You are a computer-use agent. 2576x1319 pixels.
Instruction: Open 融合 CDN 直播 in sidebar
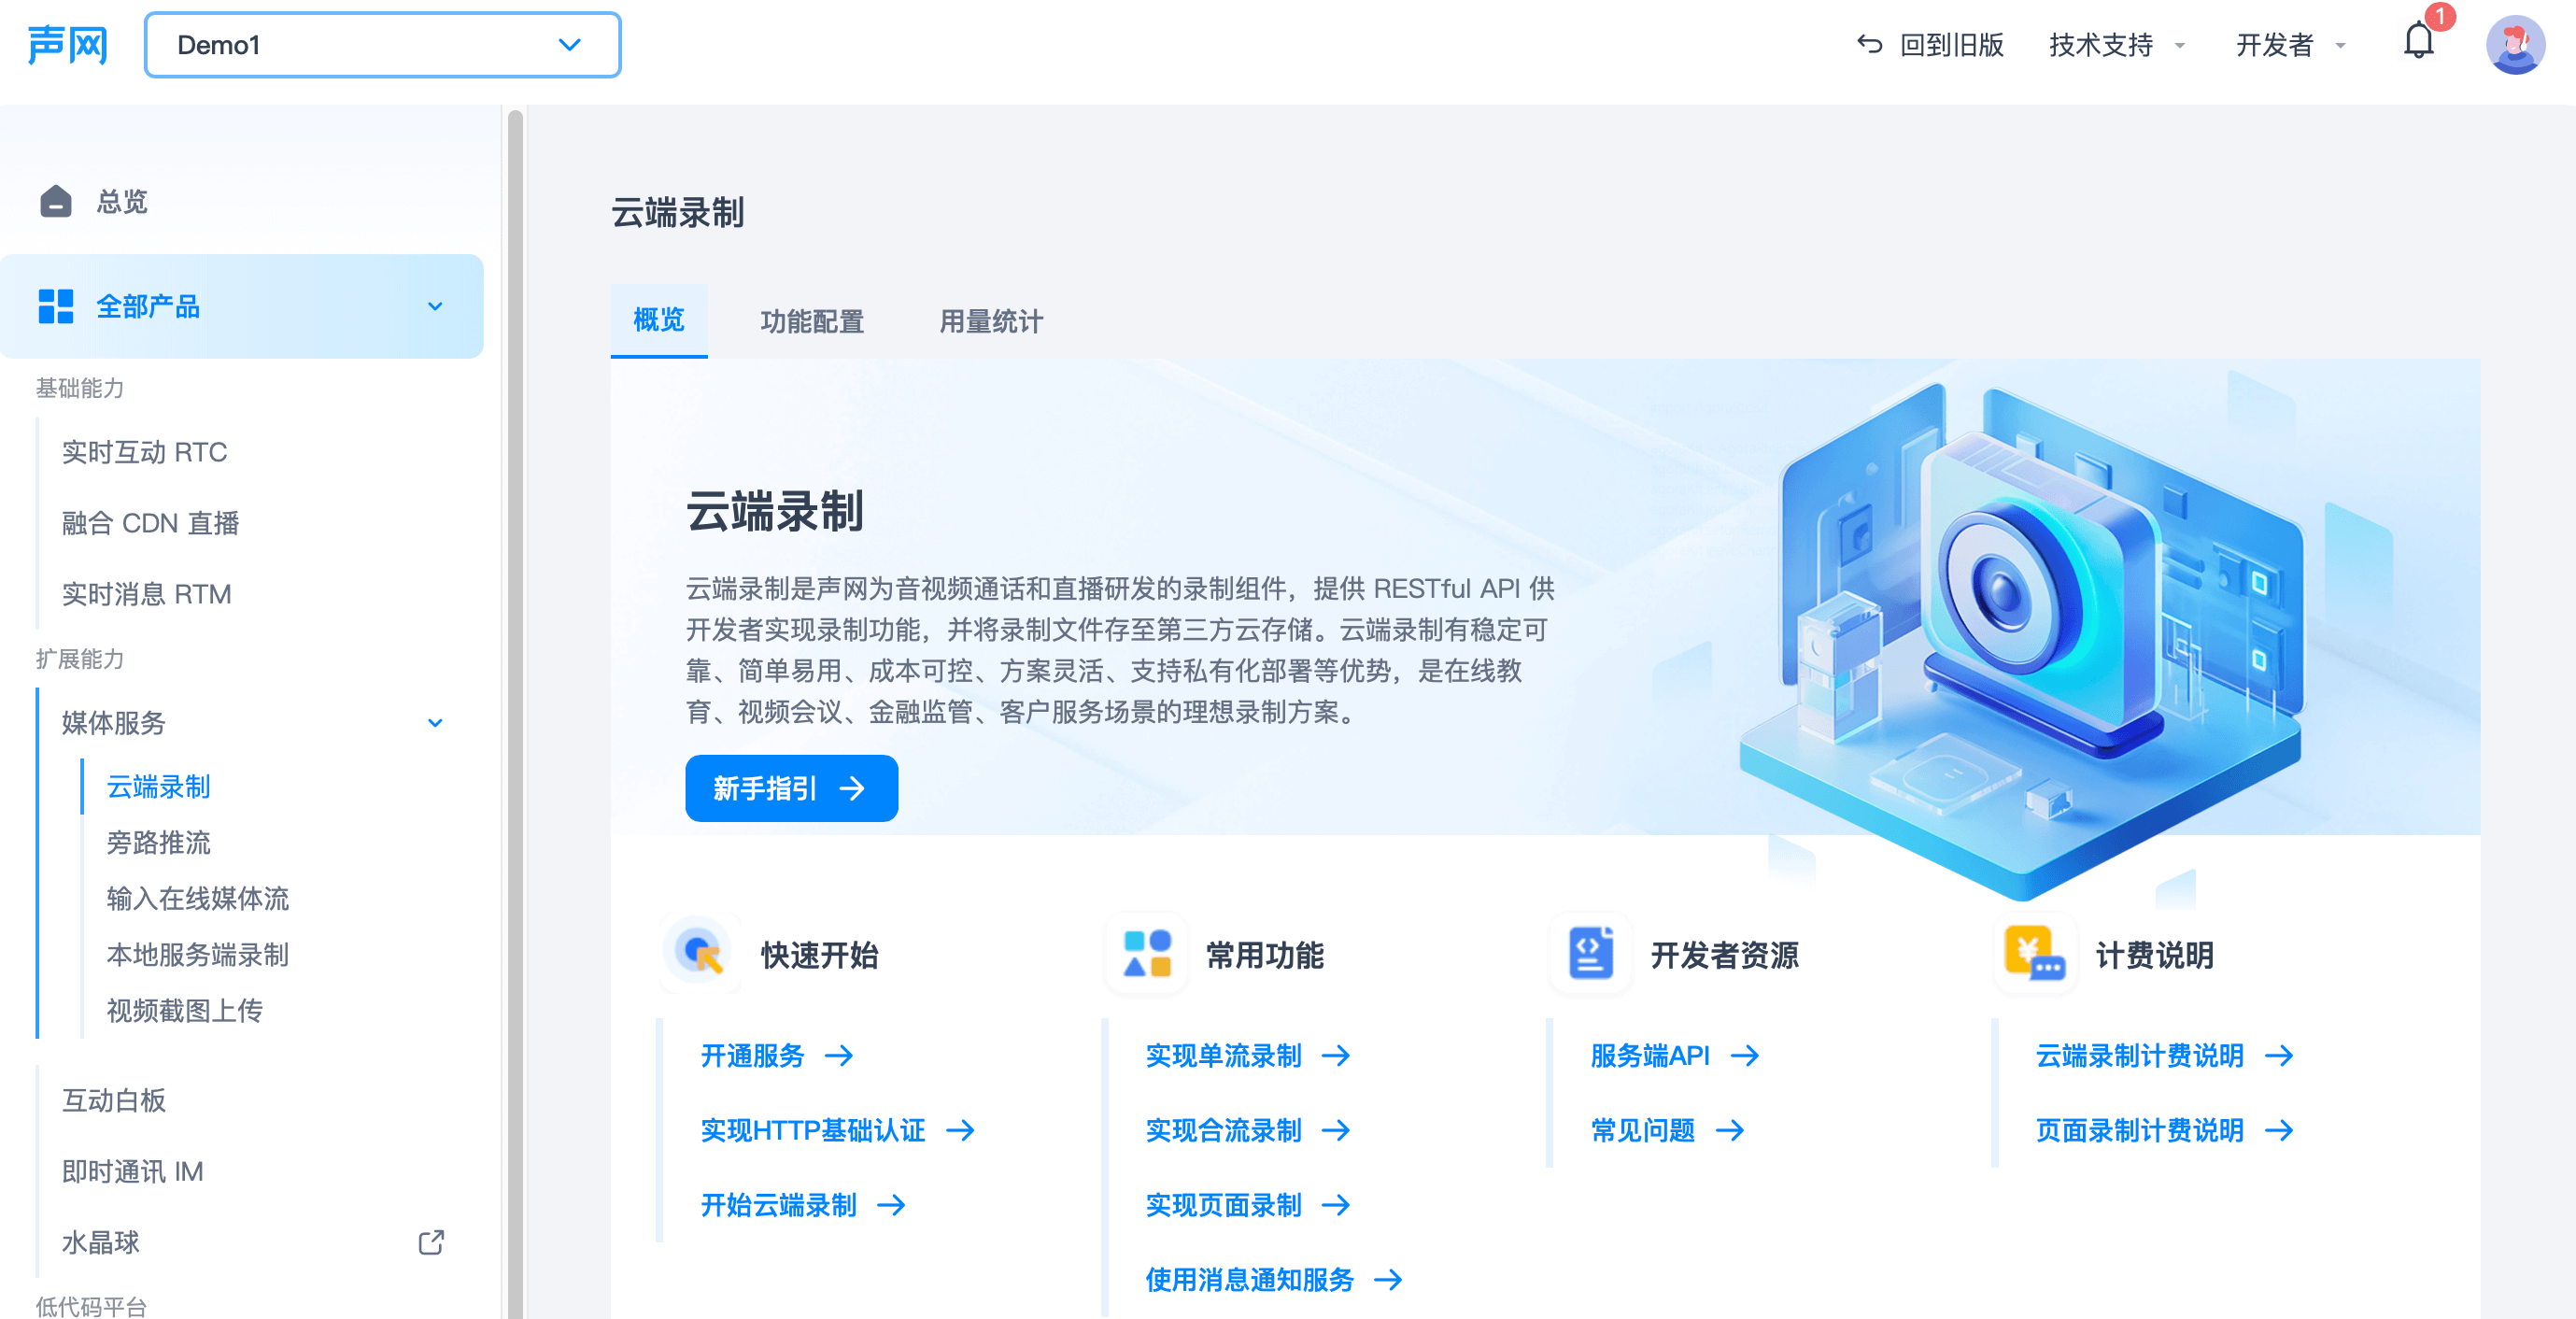(150, 523)
